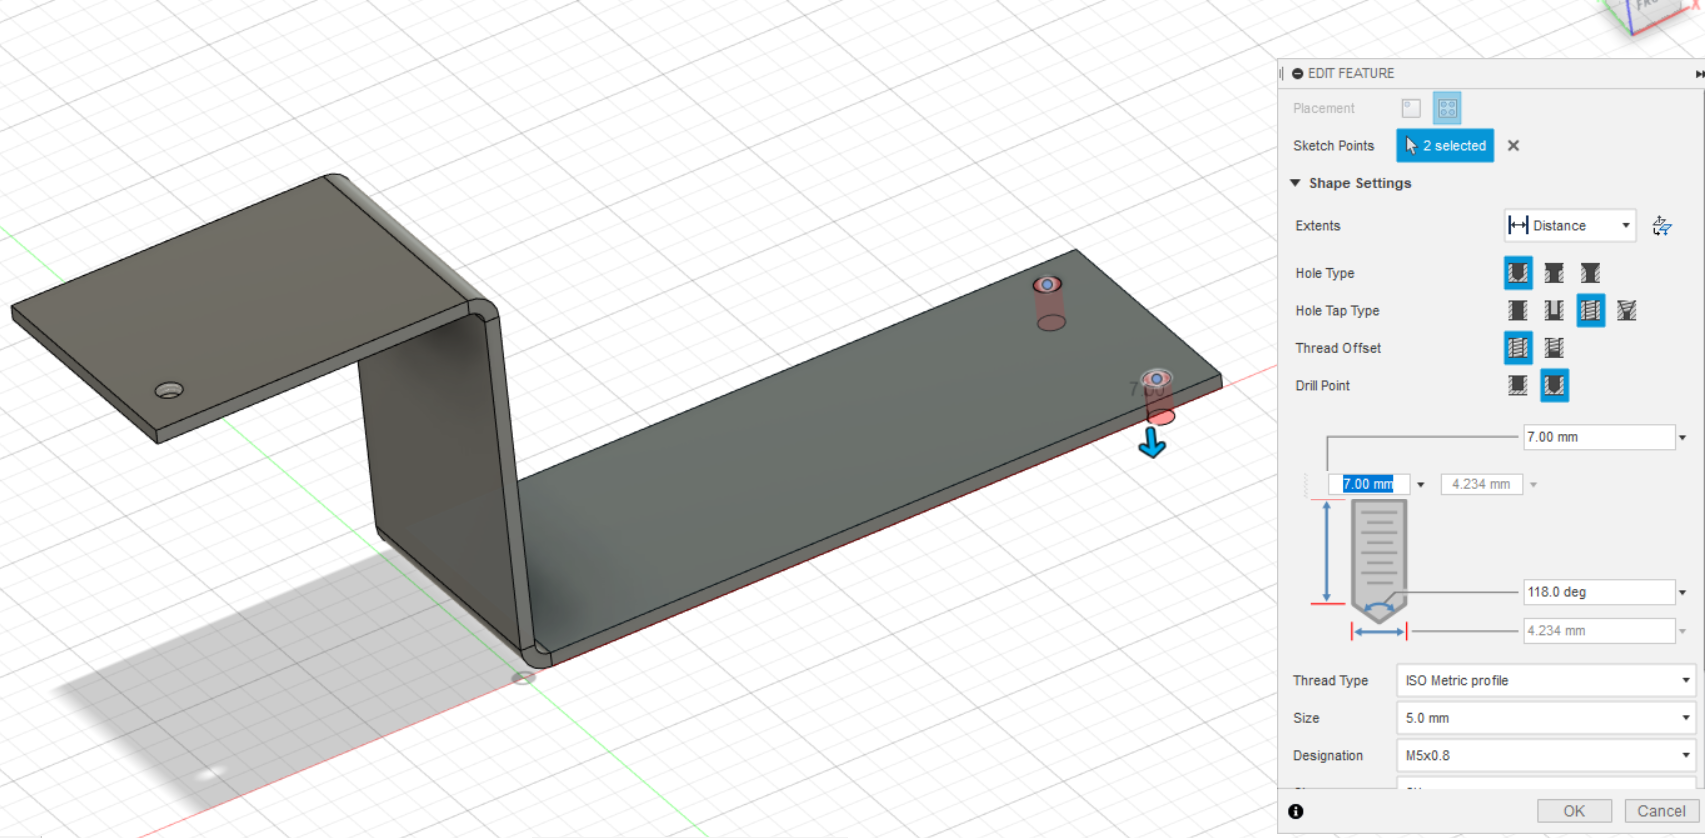This screenshot has width=1705, height=838.
Task: Open the info icon at the dialog's bottom
Action: tap(1296, 812)
